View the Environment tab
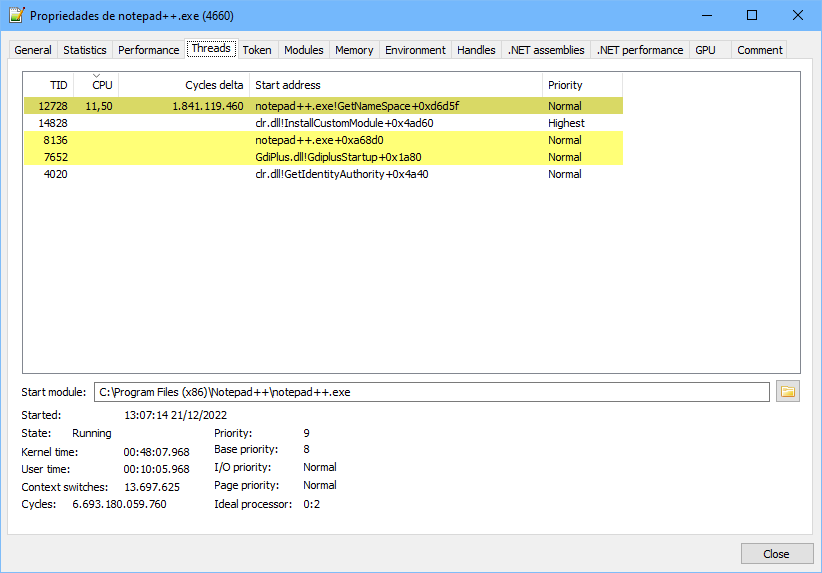The height and width of the screenshot is (573, 822). pyautogui.click(x=415, y=50)
